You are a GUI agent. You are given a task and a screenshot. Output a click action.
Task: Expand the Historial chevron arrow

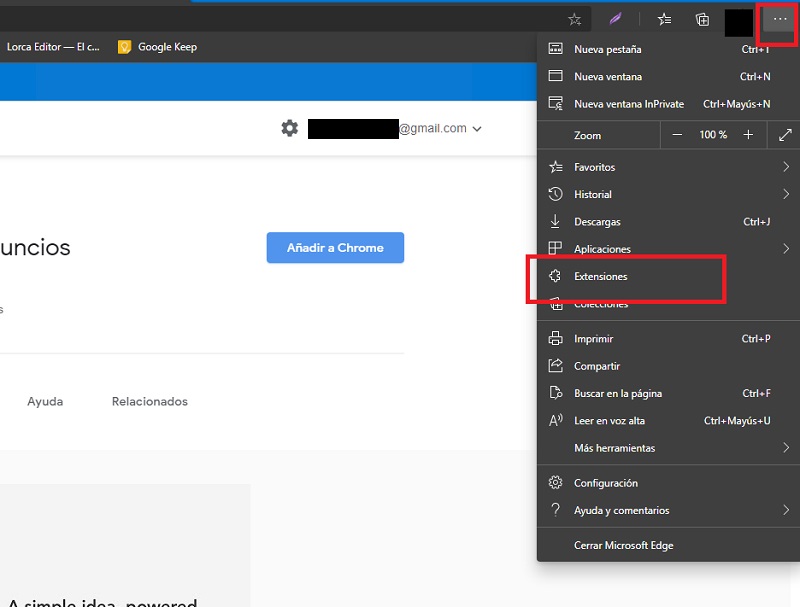(786, 194)
